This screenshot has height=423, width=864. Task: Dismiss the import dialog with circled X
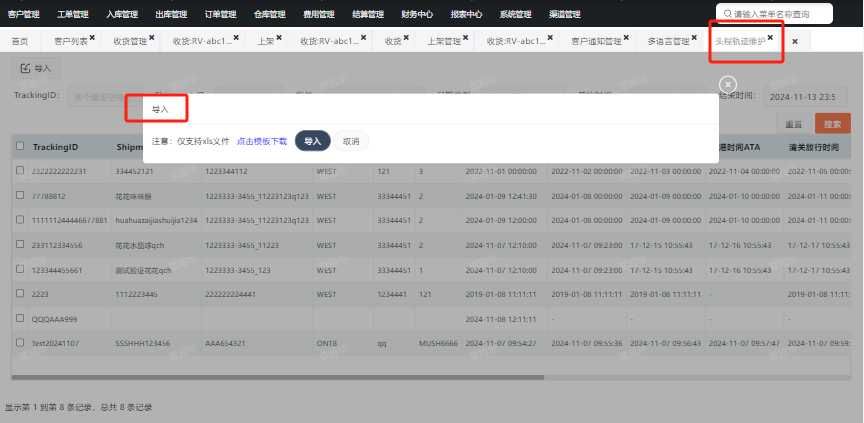[x=728, y=84]
